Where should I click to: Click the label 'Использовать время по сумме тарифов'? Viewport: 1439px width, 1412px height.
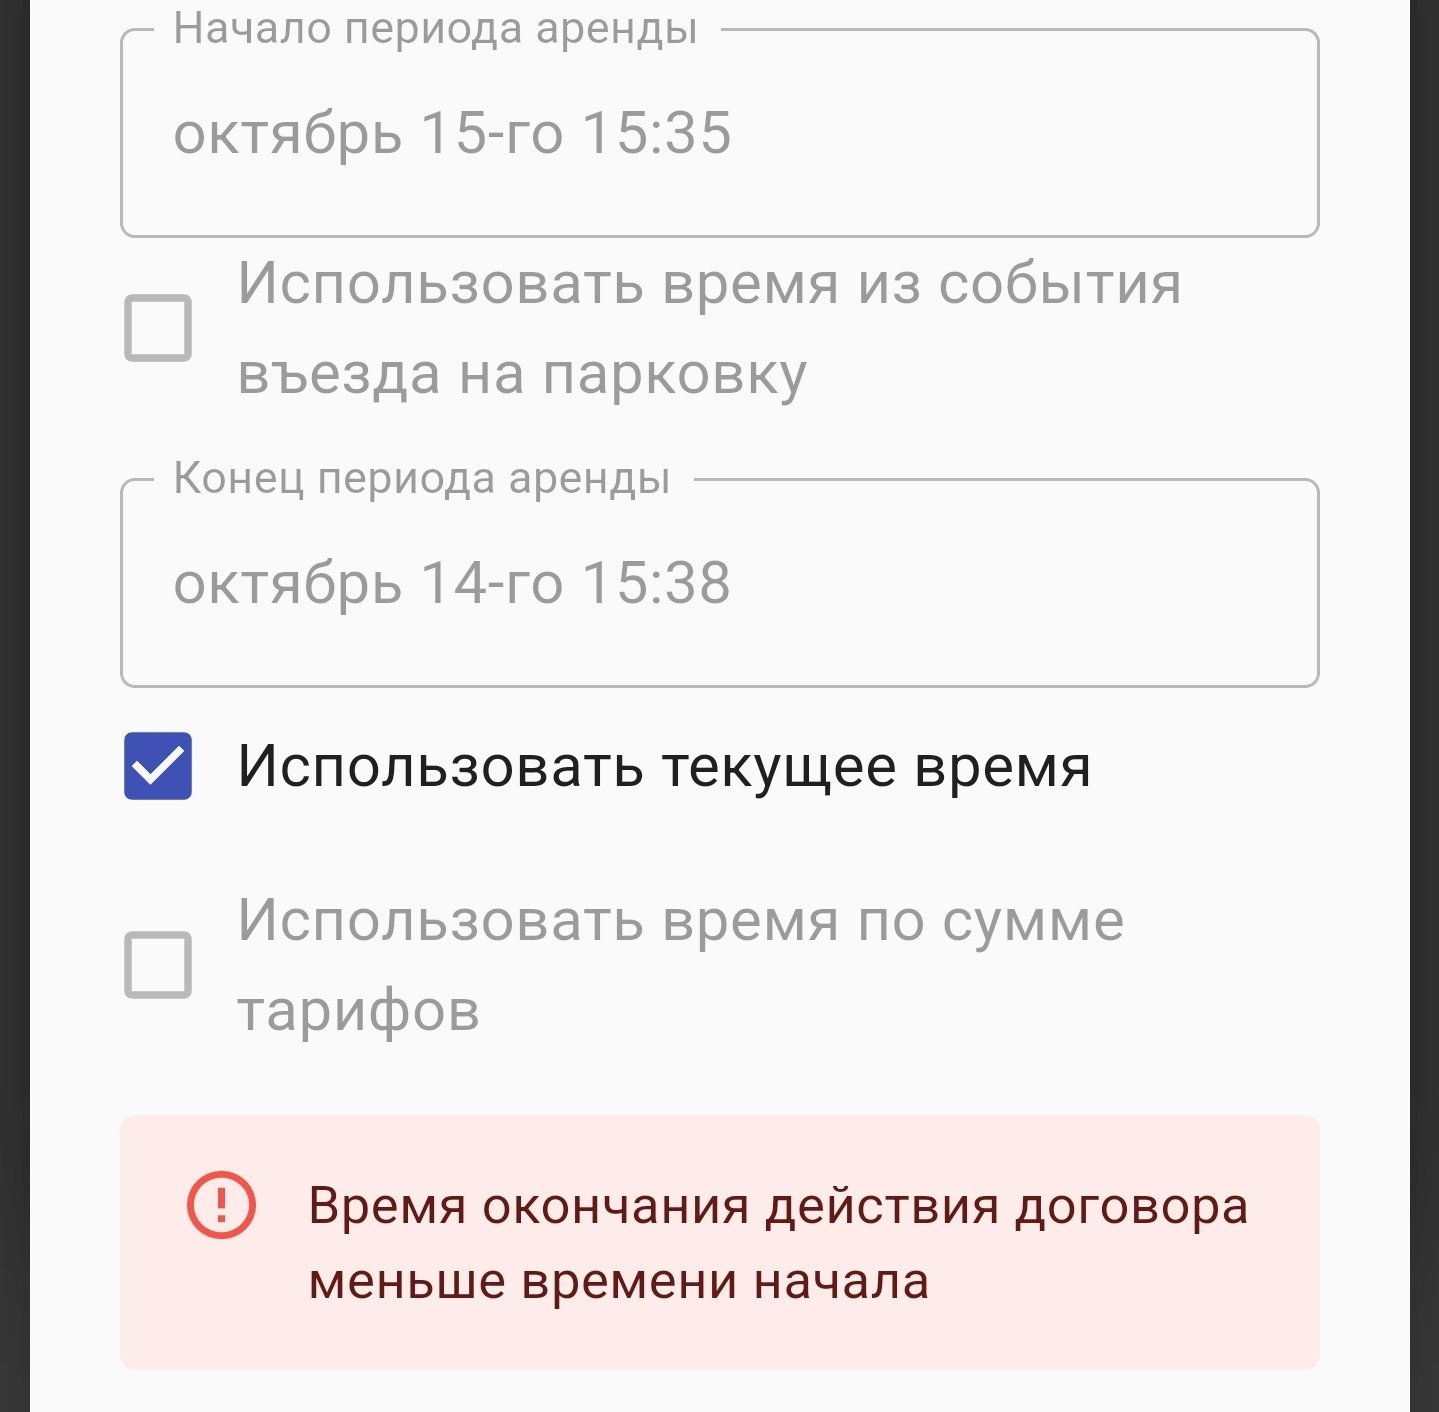(x=680, y=921)
